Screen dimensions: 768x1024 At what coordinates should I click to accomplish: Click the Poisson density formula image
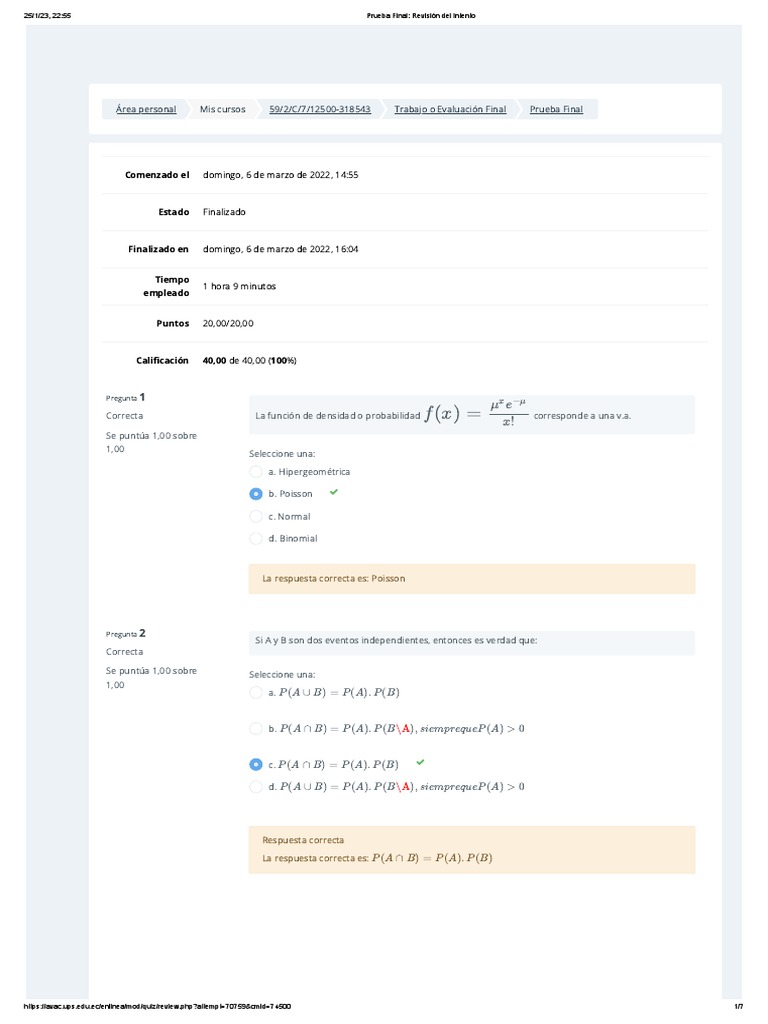coord(476,414)
